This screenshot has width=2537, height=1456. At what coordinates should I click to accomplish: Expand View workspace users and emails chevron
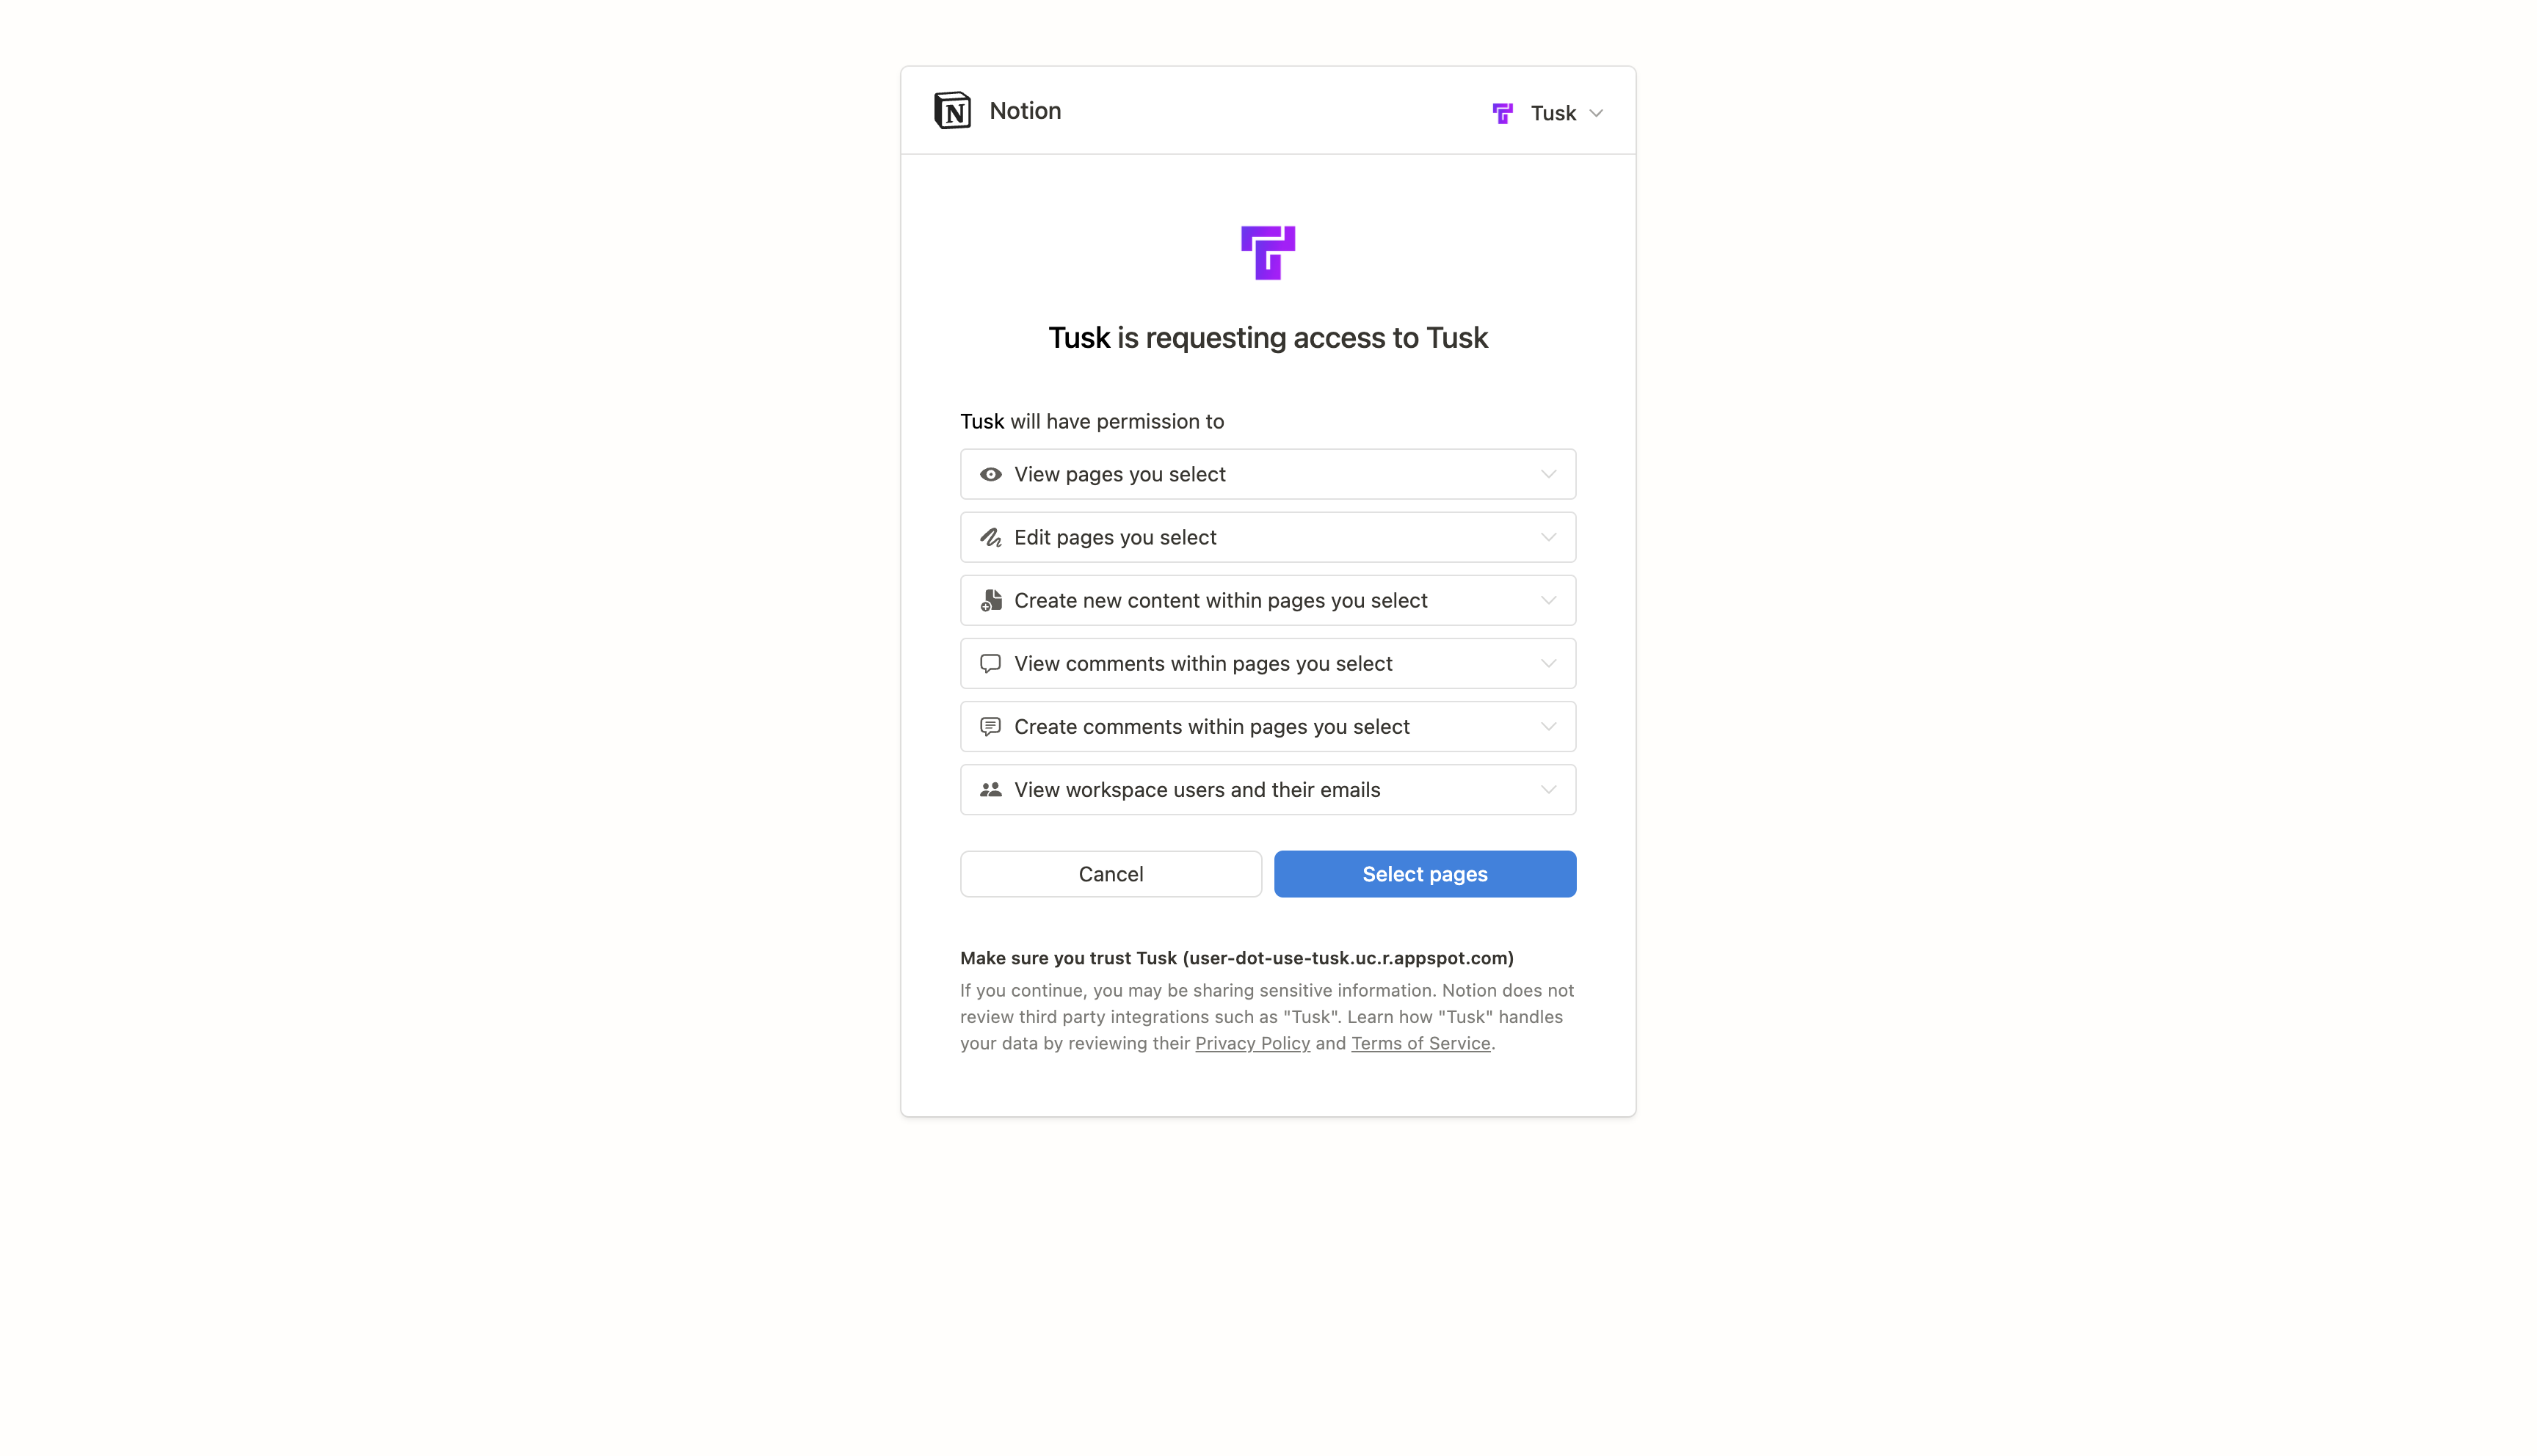(x=1548, y=789)
